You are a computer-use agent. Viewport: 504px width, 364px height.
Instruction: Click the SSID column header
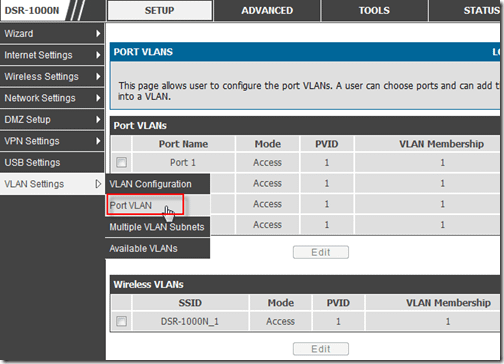point(190,303)
